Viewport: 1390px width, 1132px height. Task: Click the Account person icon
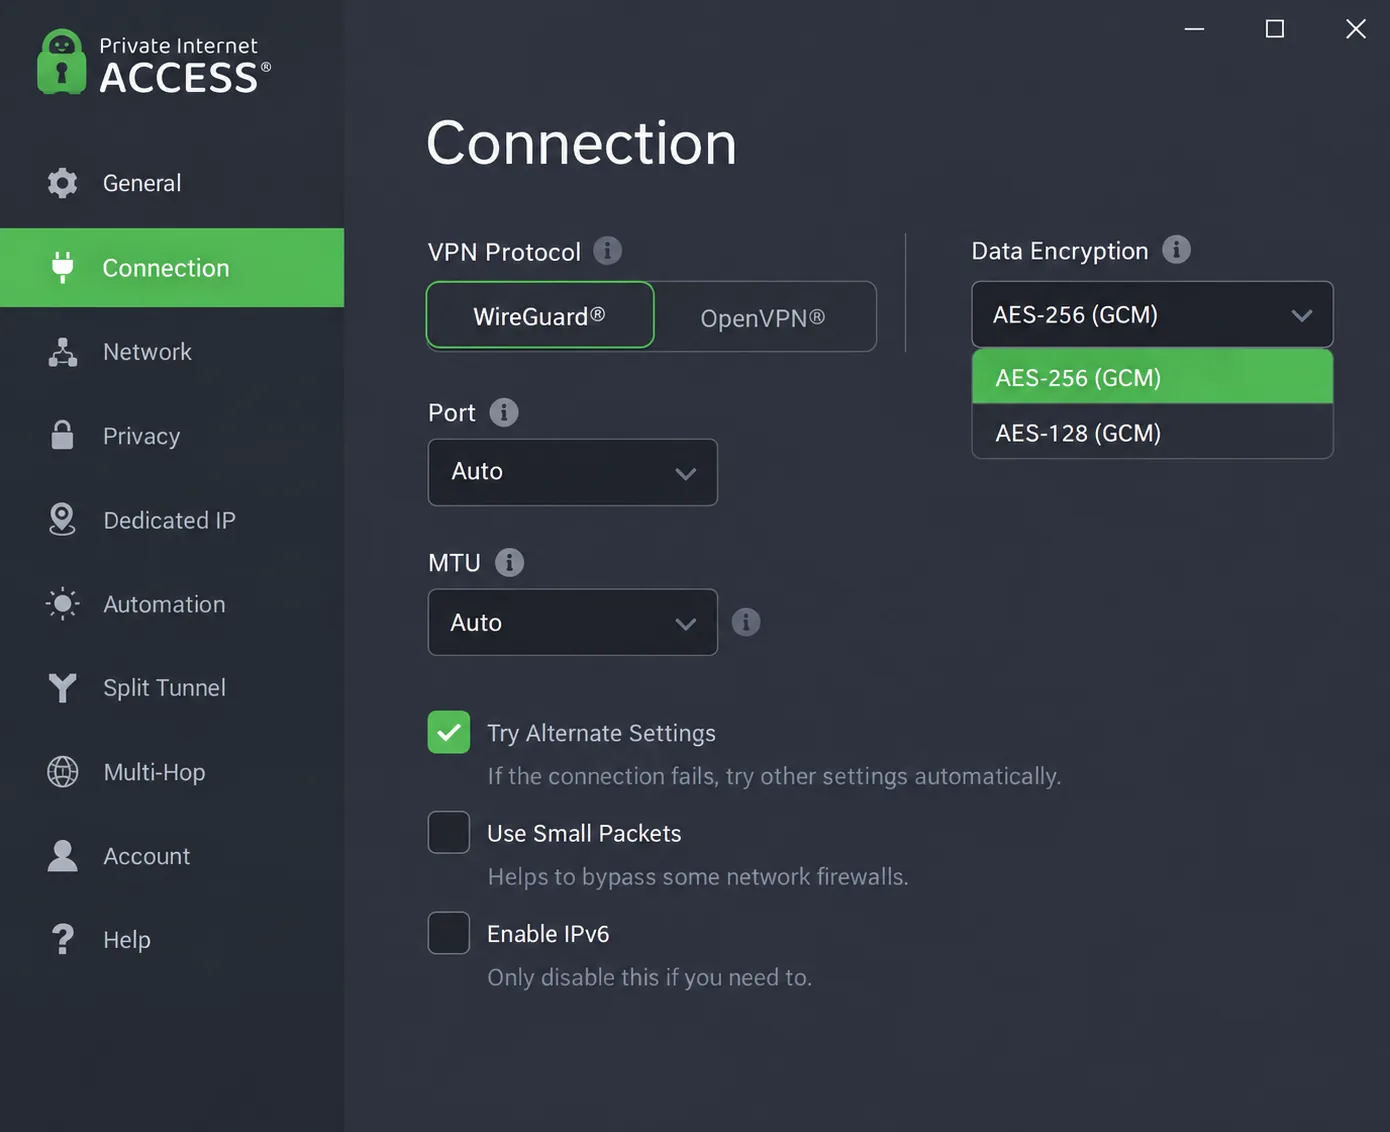(x=62, y=856)
